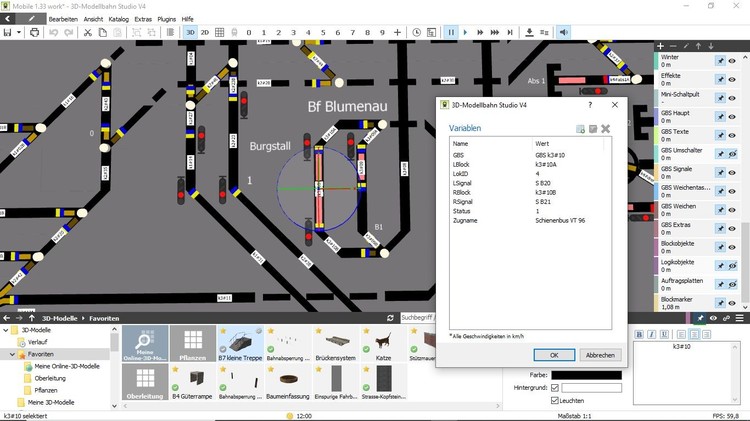
Task: Add a new variable in the dialog
Action: point(580,129)
